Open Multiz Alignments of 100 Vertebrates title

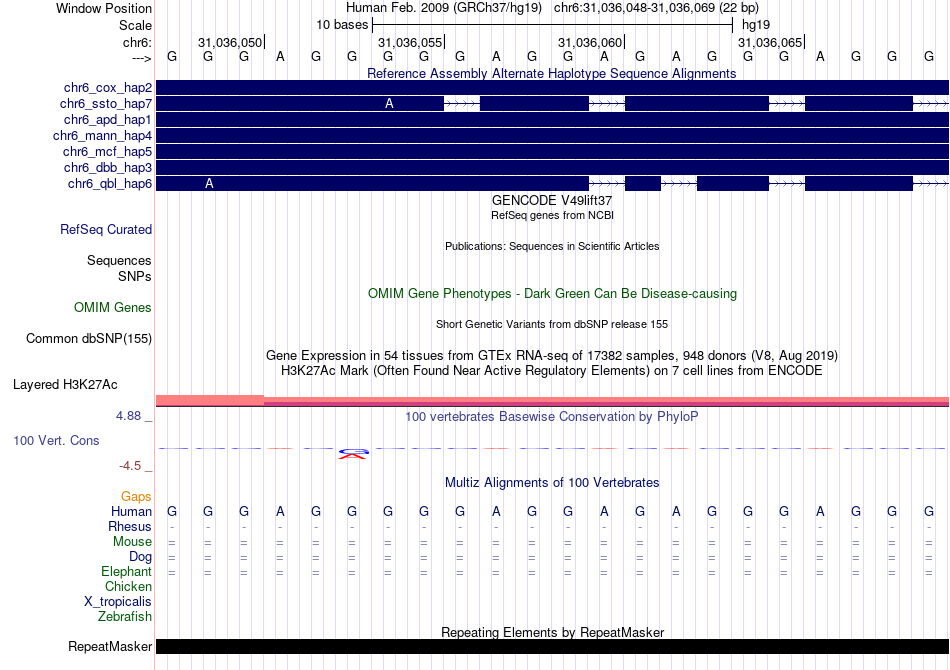click(x=552, y=483)
